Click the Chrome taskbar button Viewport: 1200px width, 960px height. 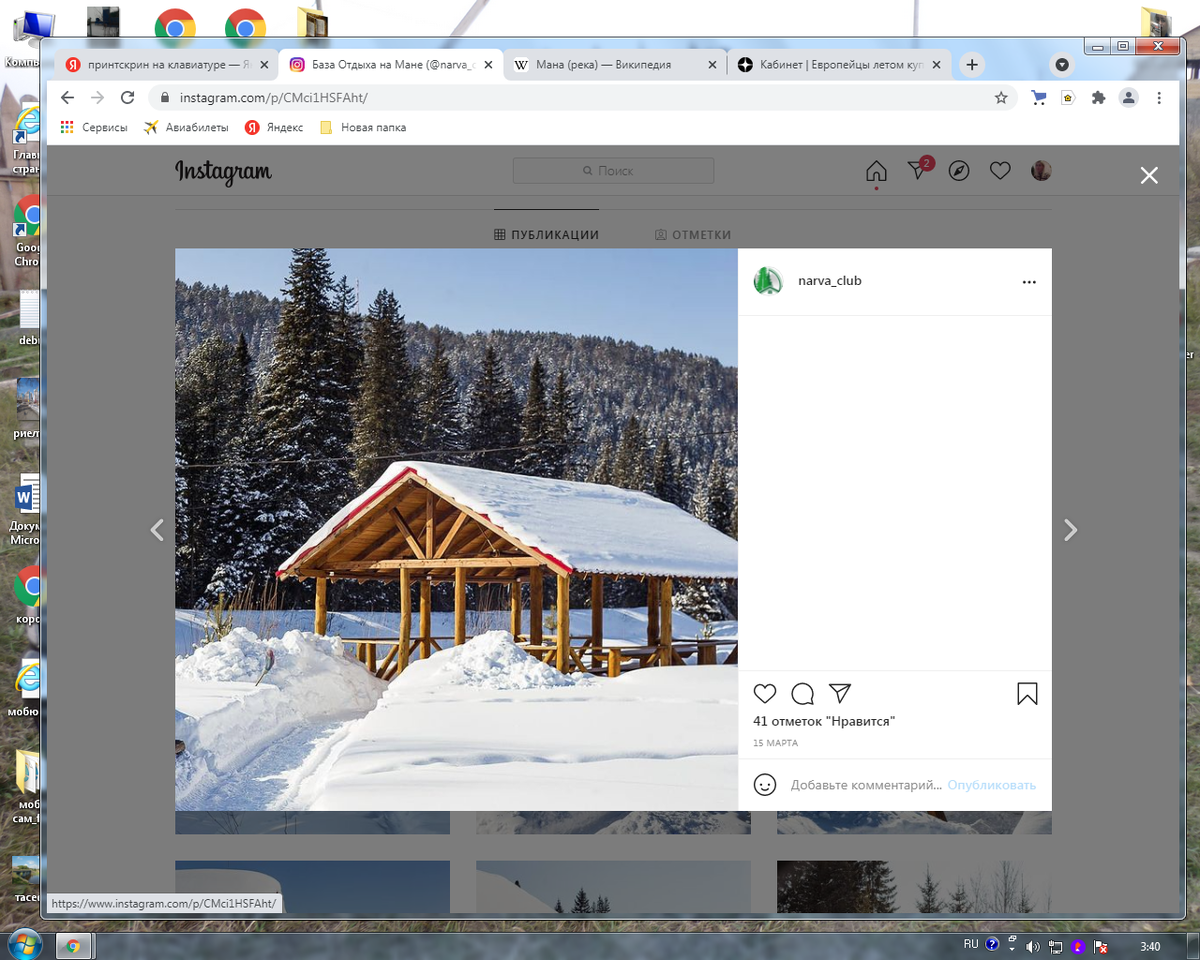pos(73,946)
